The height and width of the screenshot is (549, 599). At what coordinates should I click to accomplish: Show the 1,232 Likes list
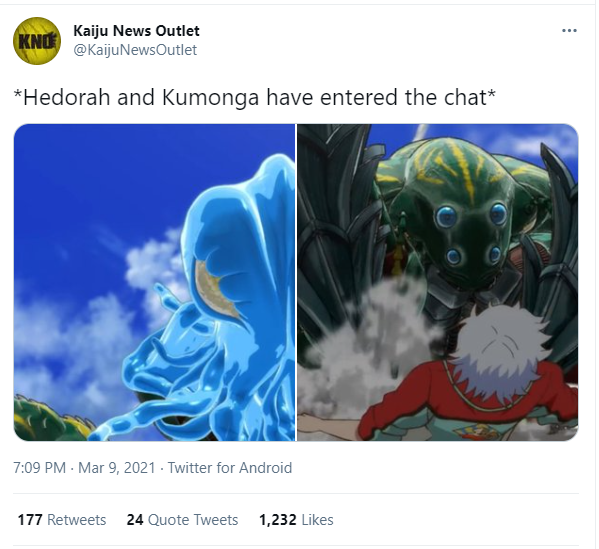[296, 520]
